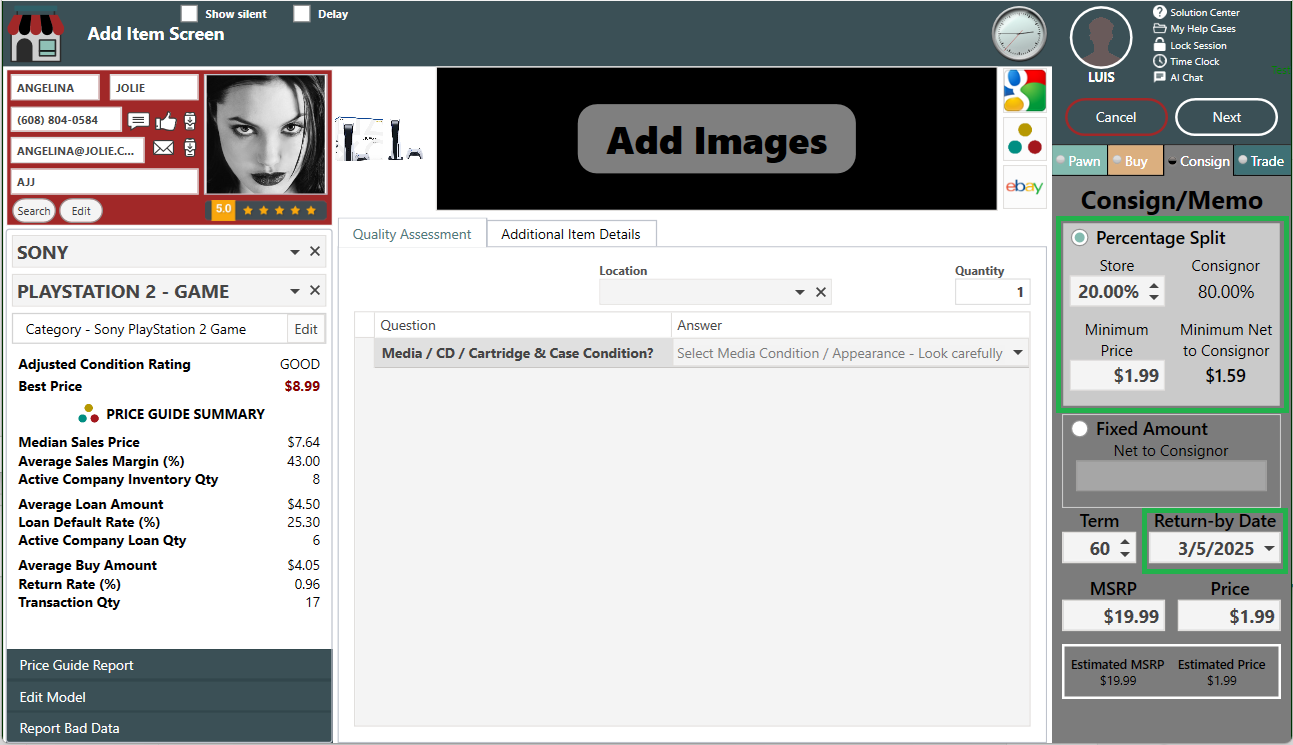Start an AI Chat

(1178, 77)
